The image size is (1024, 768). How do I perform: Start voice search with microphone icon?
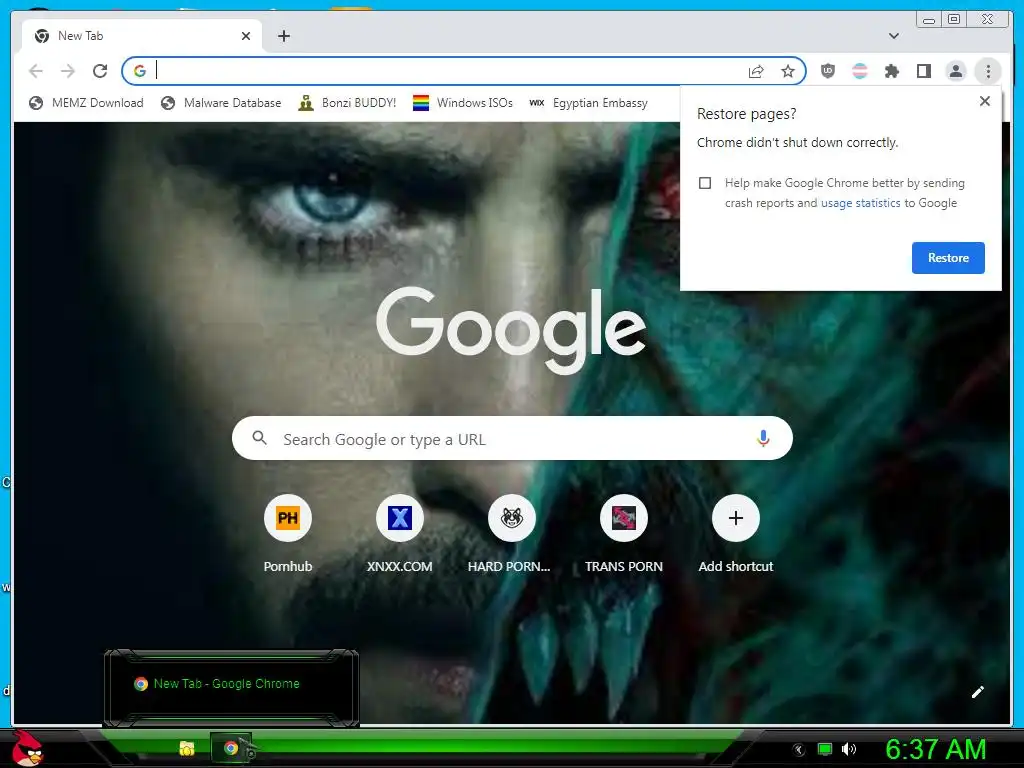763,438
